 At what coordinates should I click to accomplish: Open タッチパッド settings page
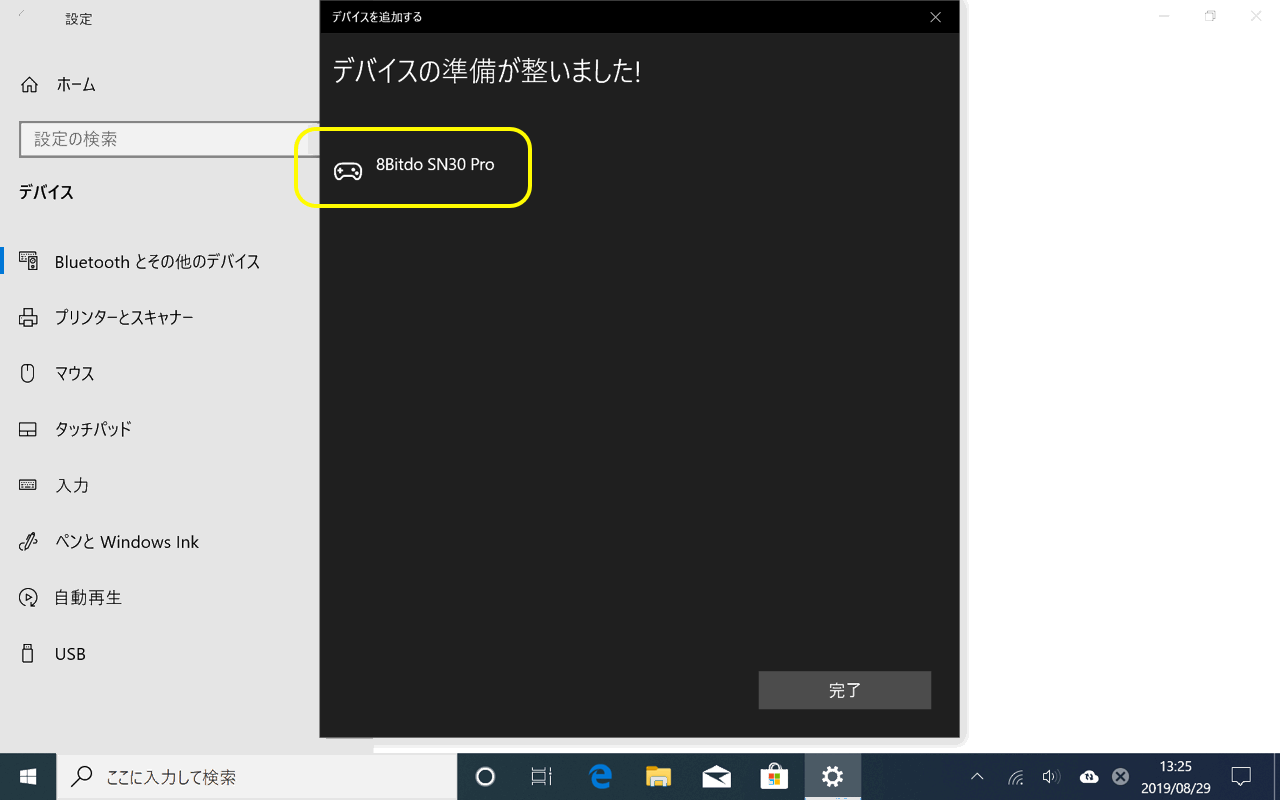point(93,430)
